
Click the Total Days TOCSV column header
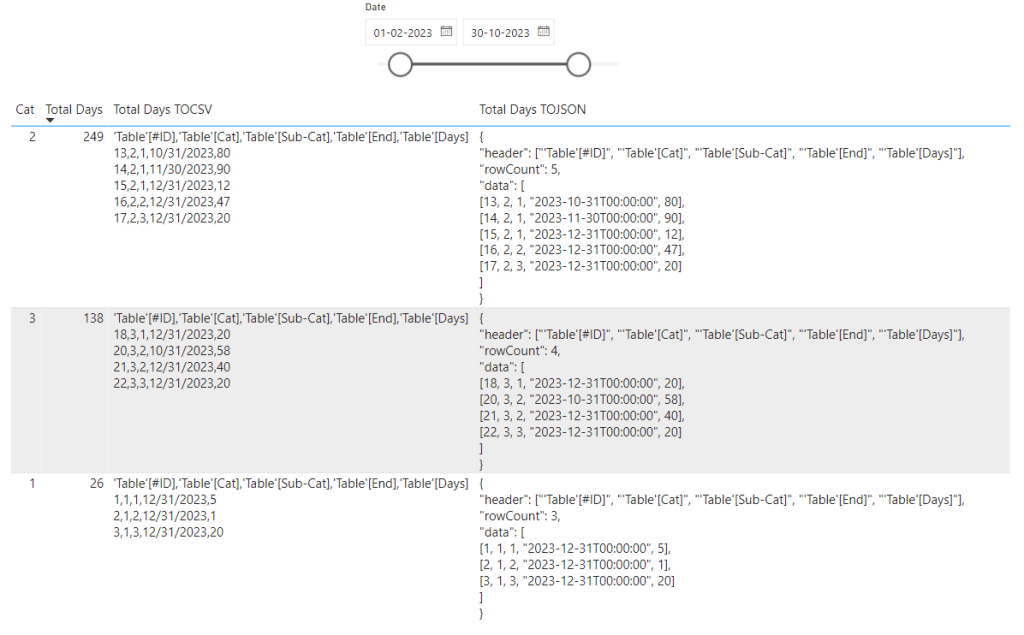coord(163,109)
